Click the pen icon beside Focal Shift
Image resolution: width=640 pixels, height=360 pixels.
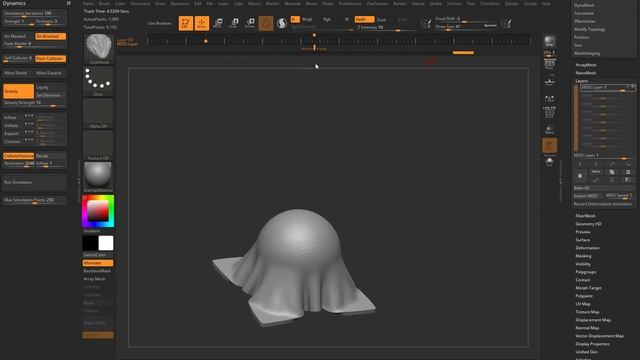tap(426, 23)
